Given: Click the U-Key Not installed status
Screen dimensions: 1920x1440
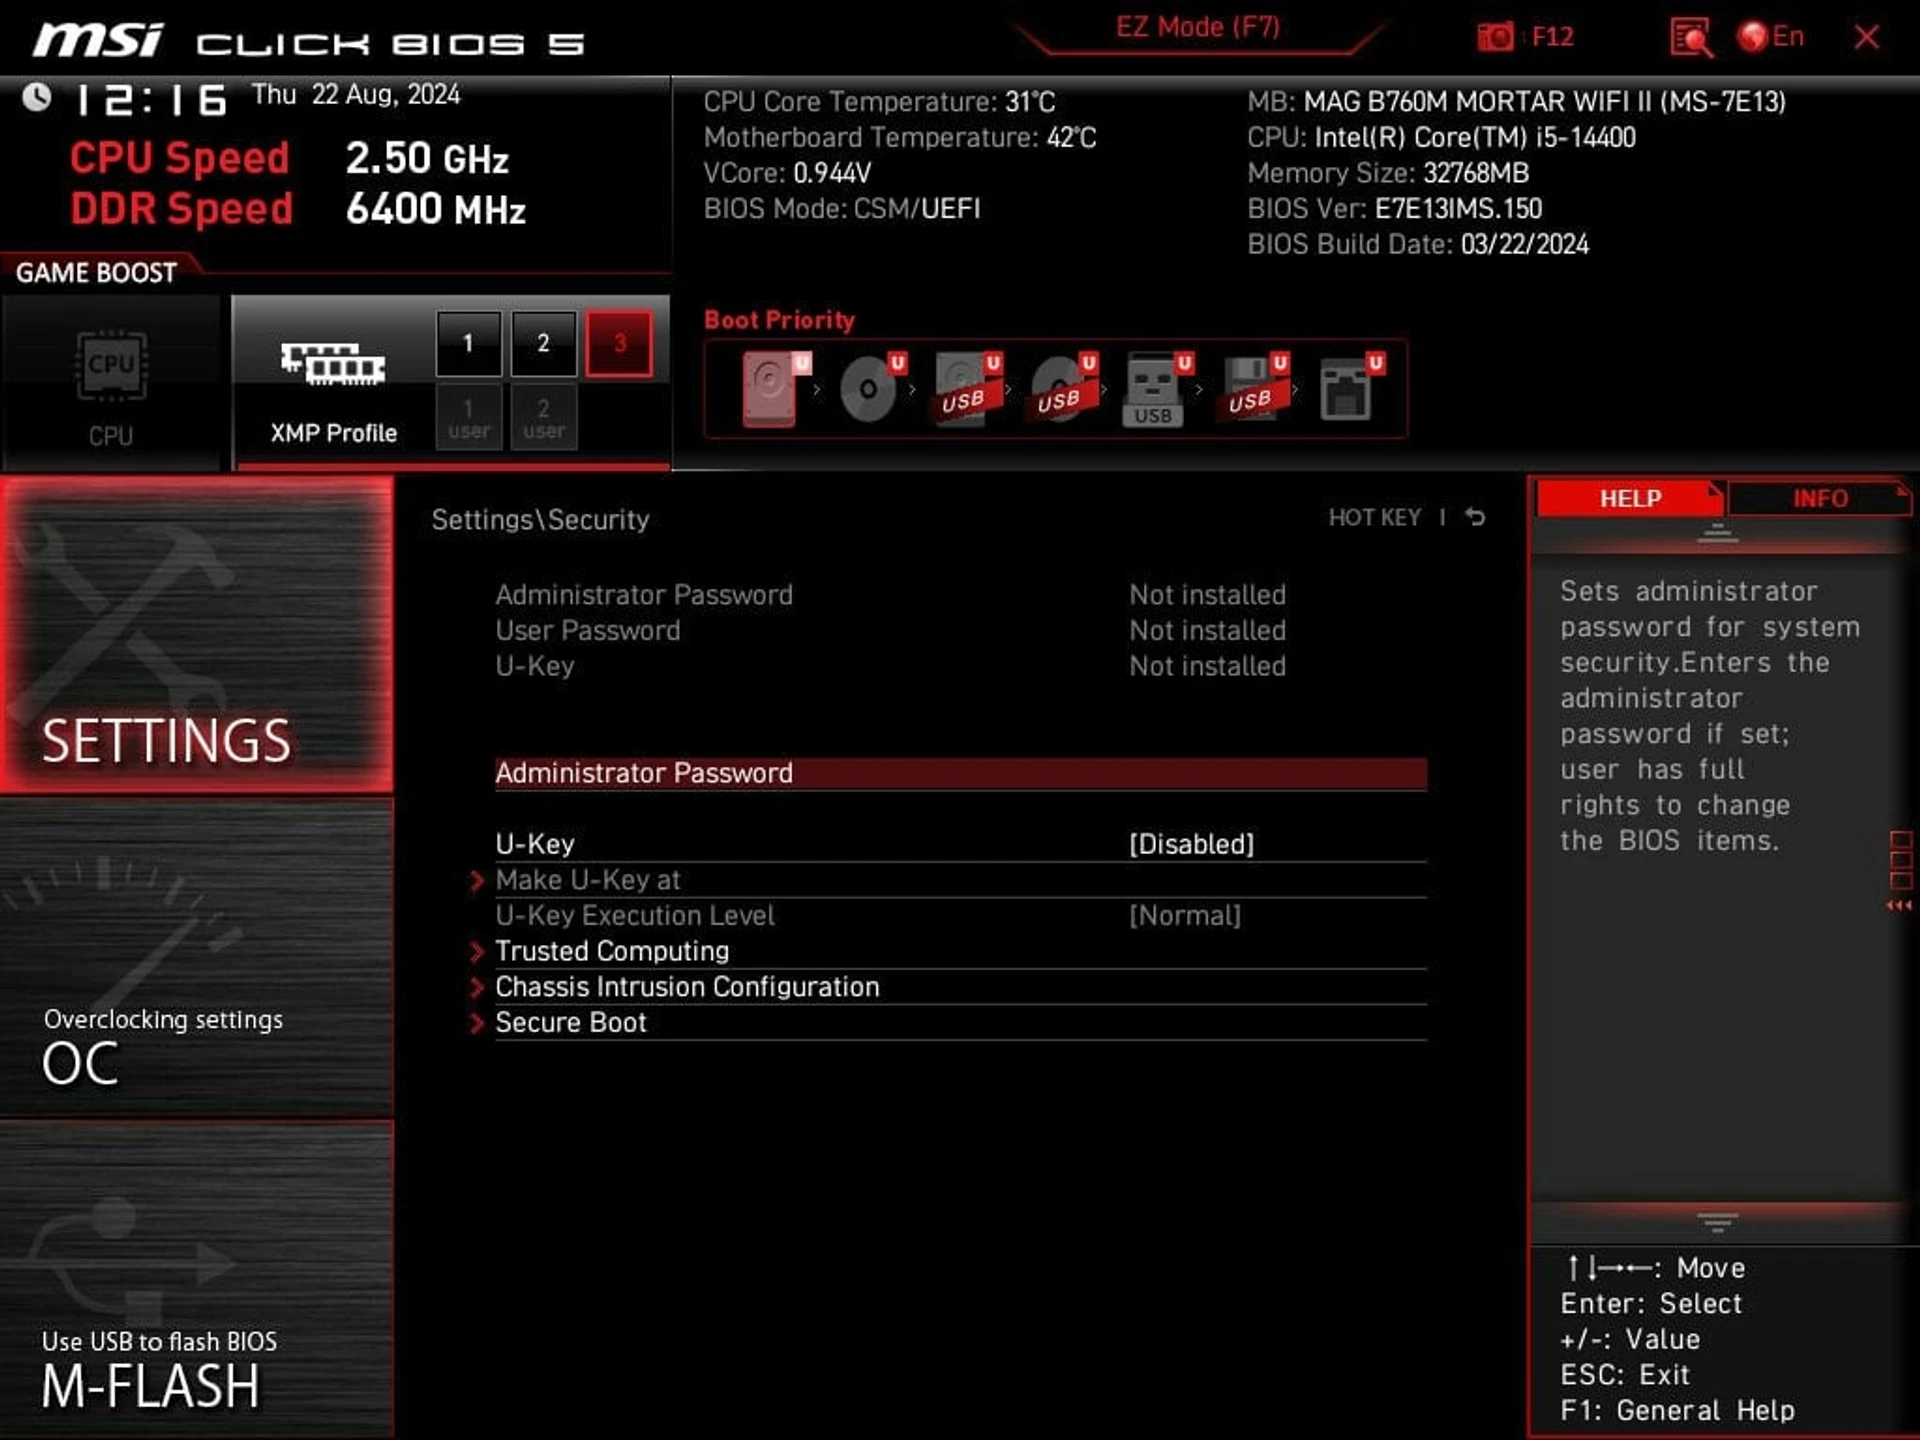Looking at the screenshot, I should (x=1207, y=667).
